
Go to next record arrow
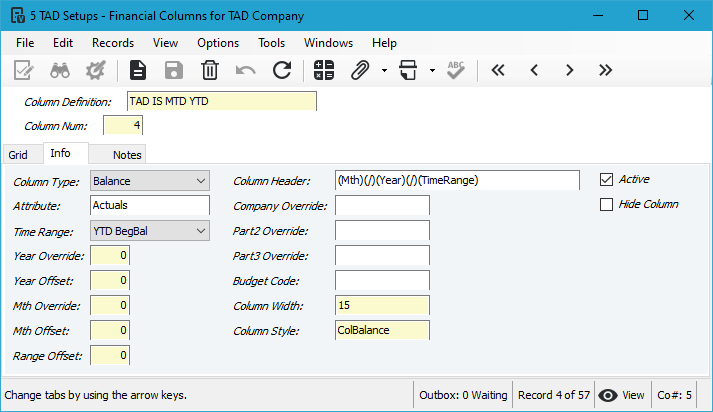pyautogui.click(x=569, y=70)
